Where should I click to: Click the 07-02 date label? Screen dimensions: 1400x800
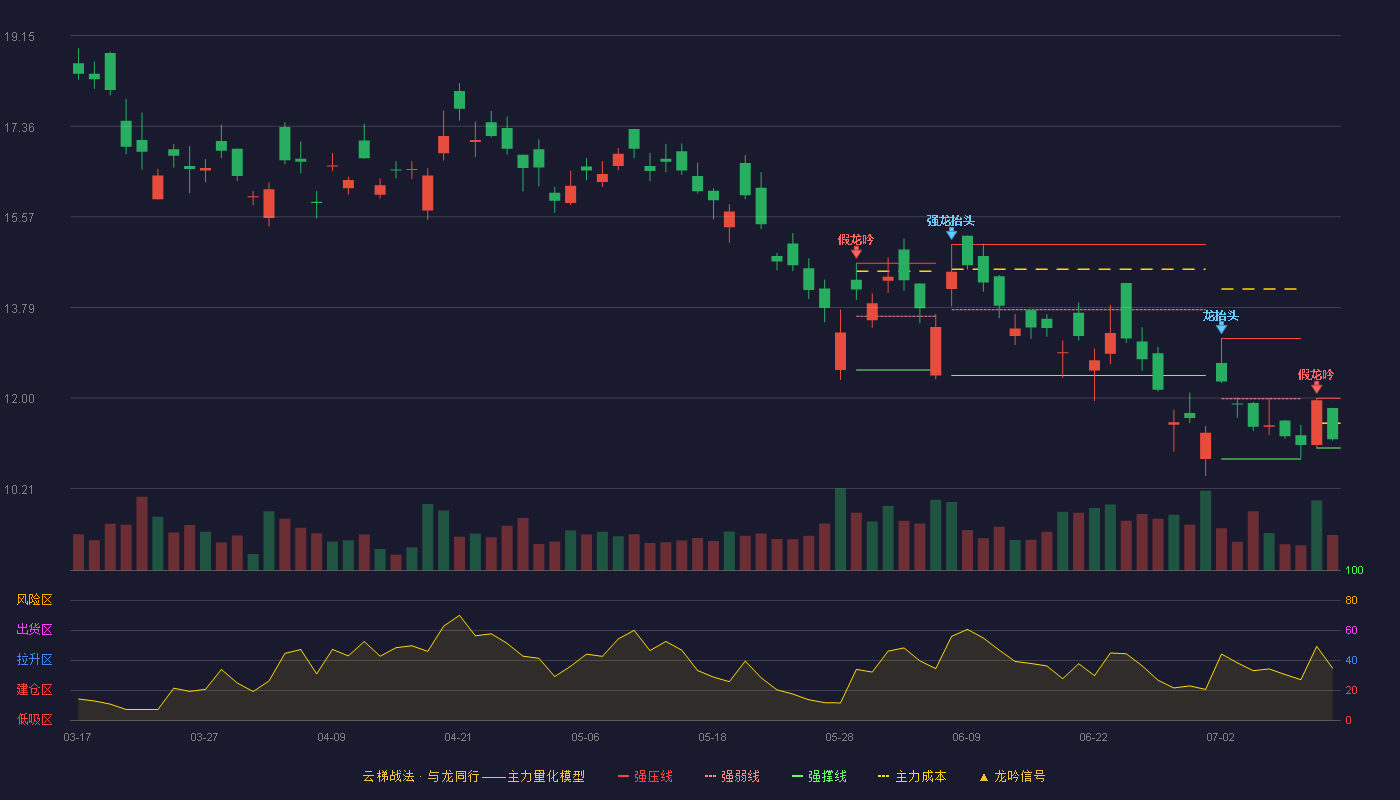(1220, 737)
